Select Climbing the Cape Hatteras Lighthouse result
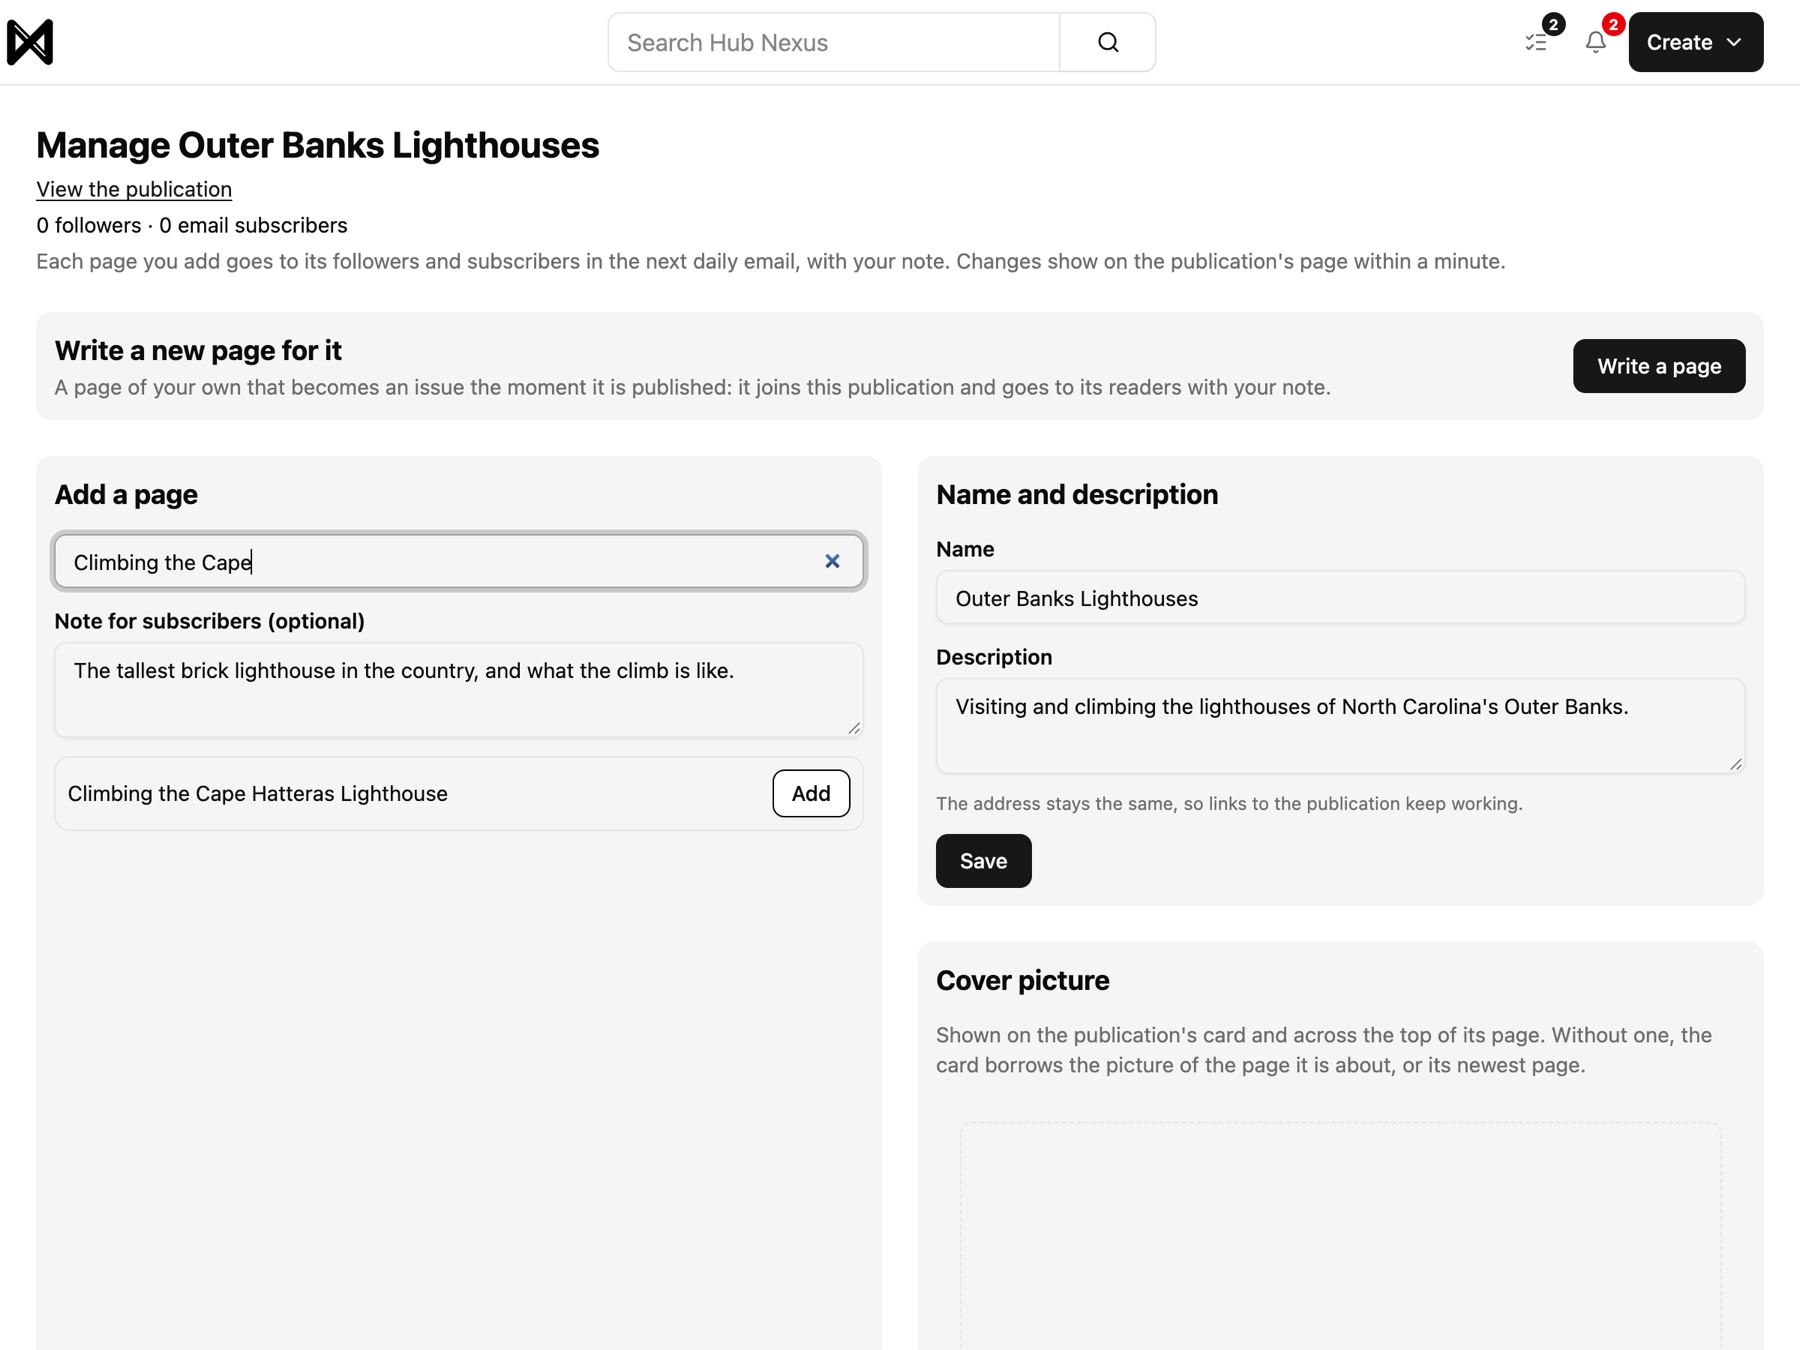This screenshot has height=1350, width=1800. pyautogui.click(x=258, y=793)
